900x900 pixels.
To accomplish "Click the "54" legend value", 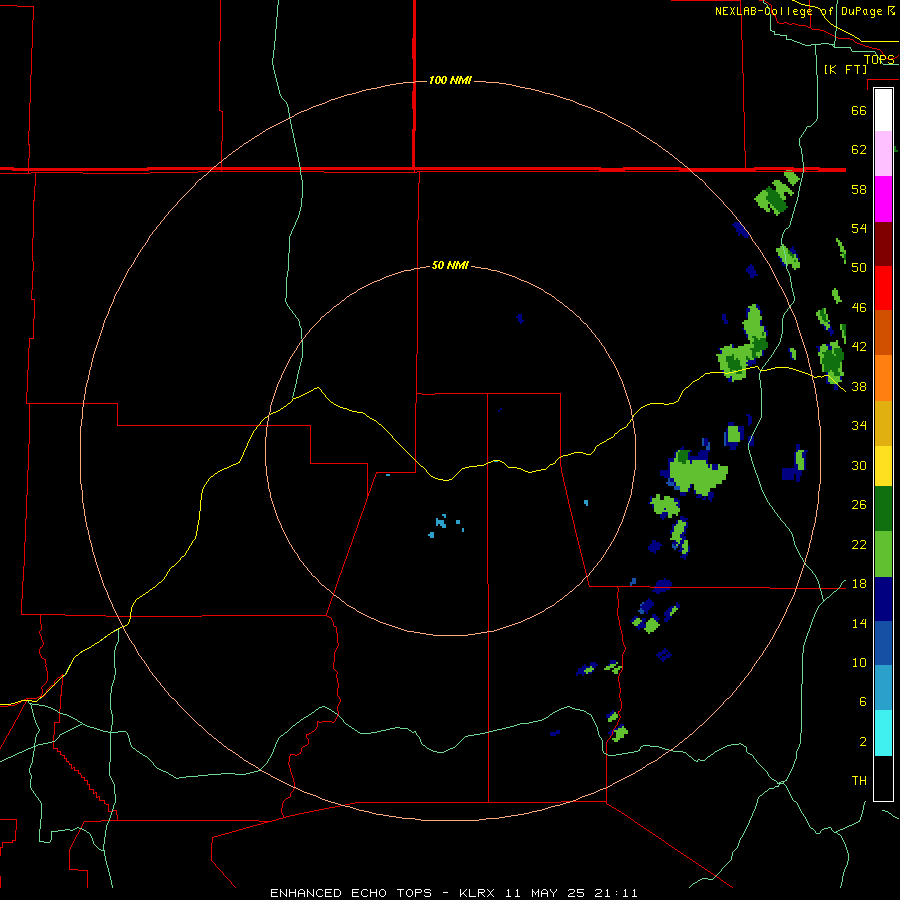I will (859, 228).
